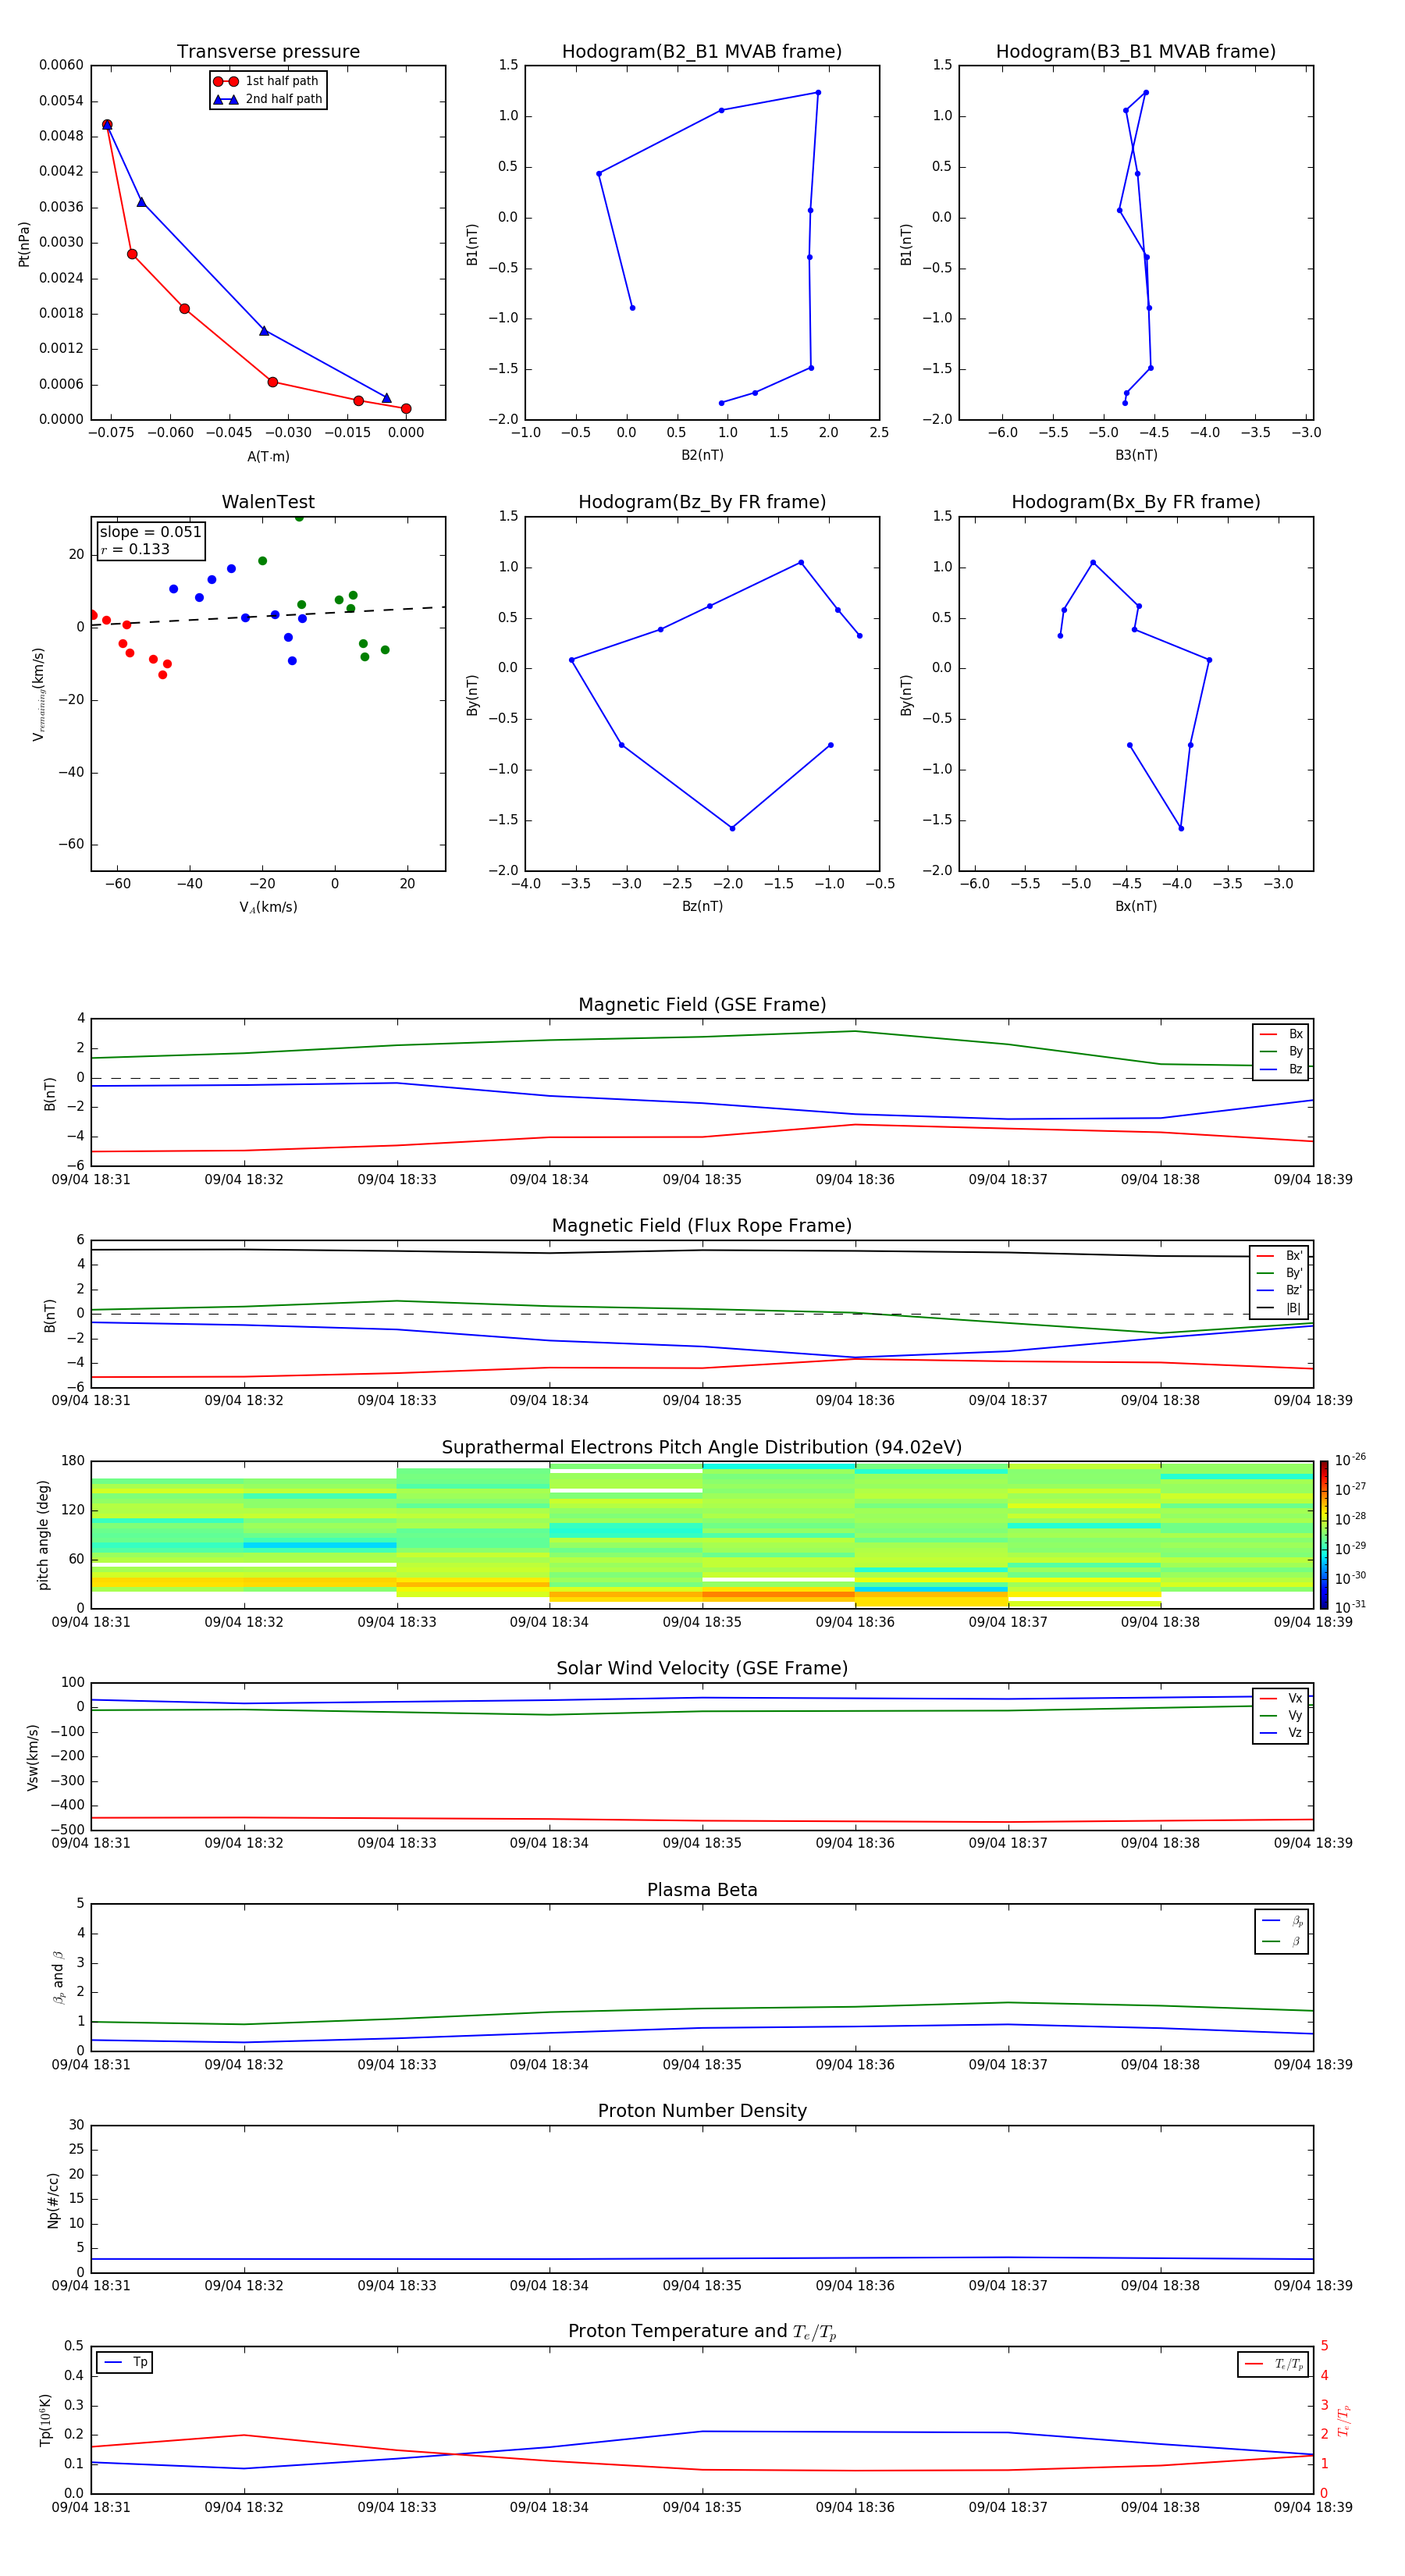Click the 'Proton Temperature and Te/Tp' title
1405x2576 pixels.
point(702,2331)
